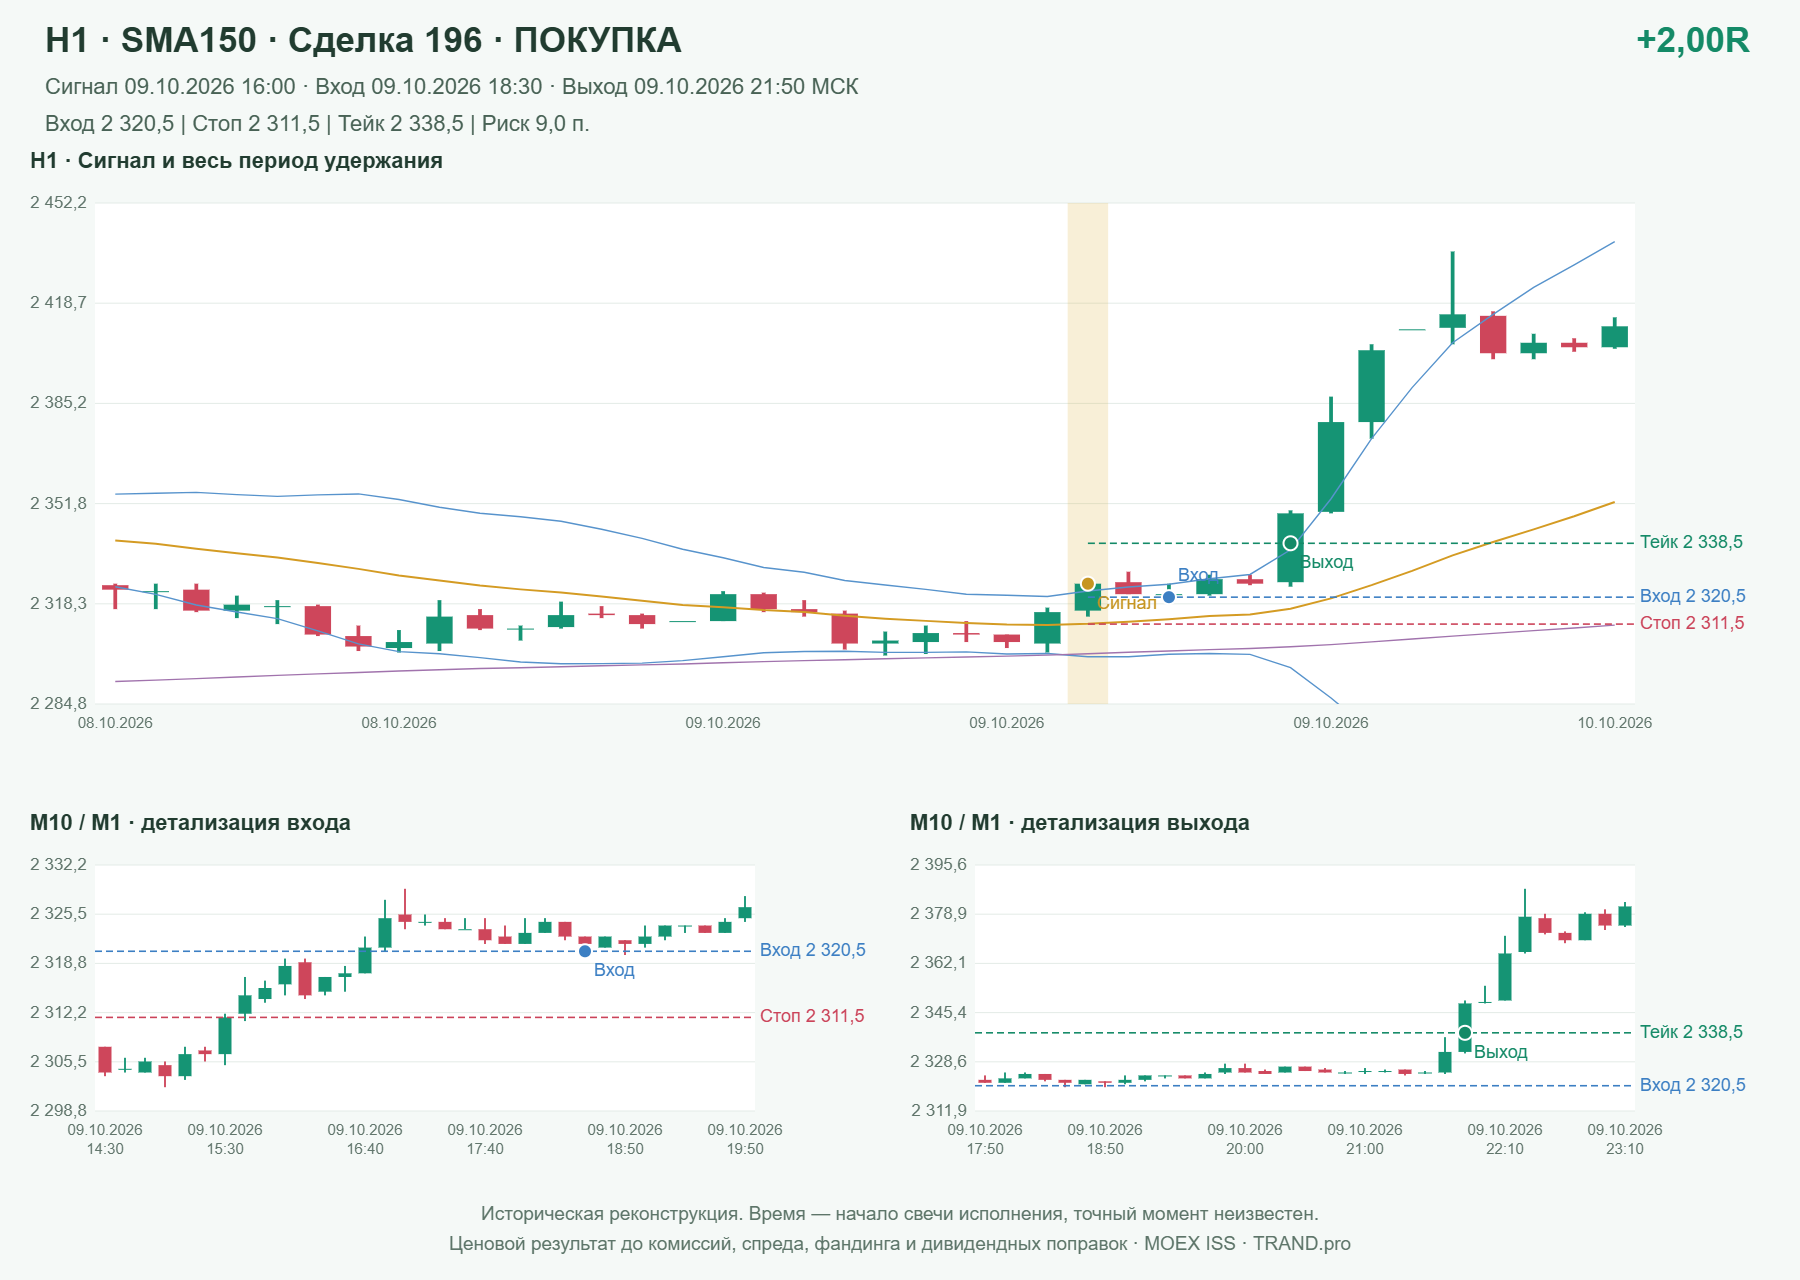Screen dimensions: 1800x1280
Task: Click the '14:30' time label in entry chart
Action: coord(105,1149)
